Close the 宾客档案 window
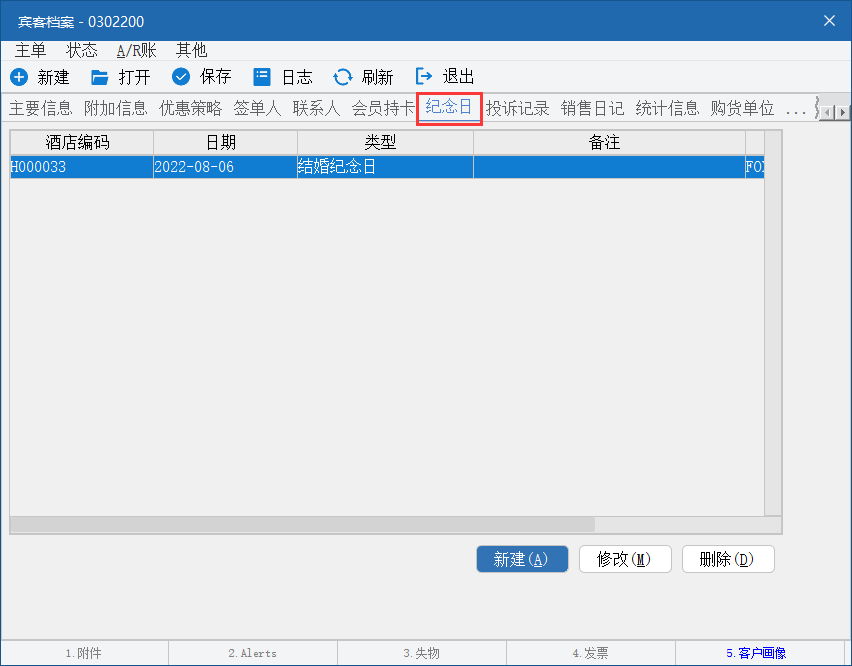Screen dimensions: 852x666 tap(829, 21)
